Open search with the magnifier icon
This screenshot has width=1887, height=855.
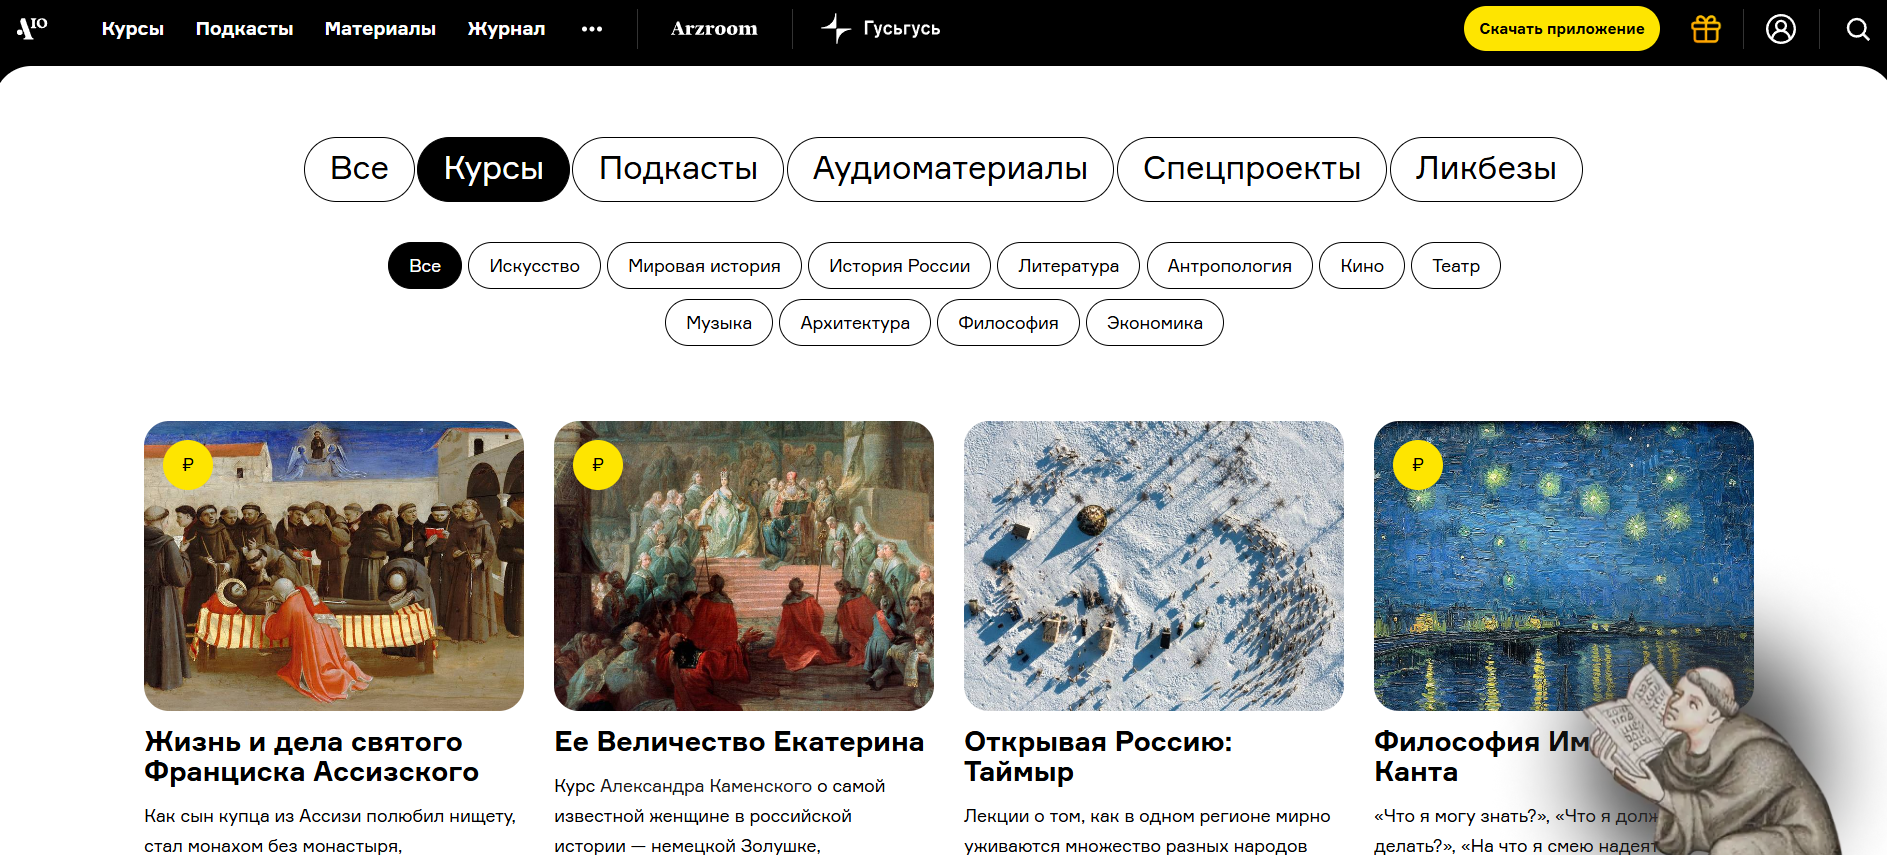pos(1858,29)
